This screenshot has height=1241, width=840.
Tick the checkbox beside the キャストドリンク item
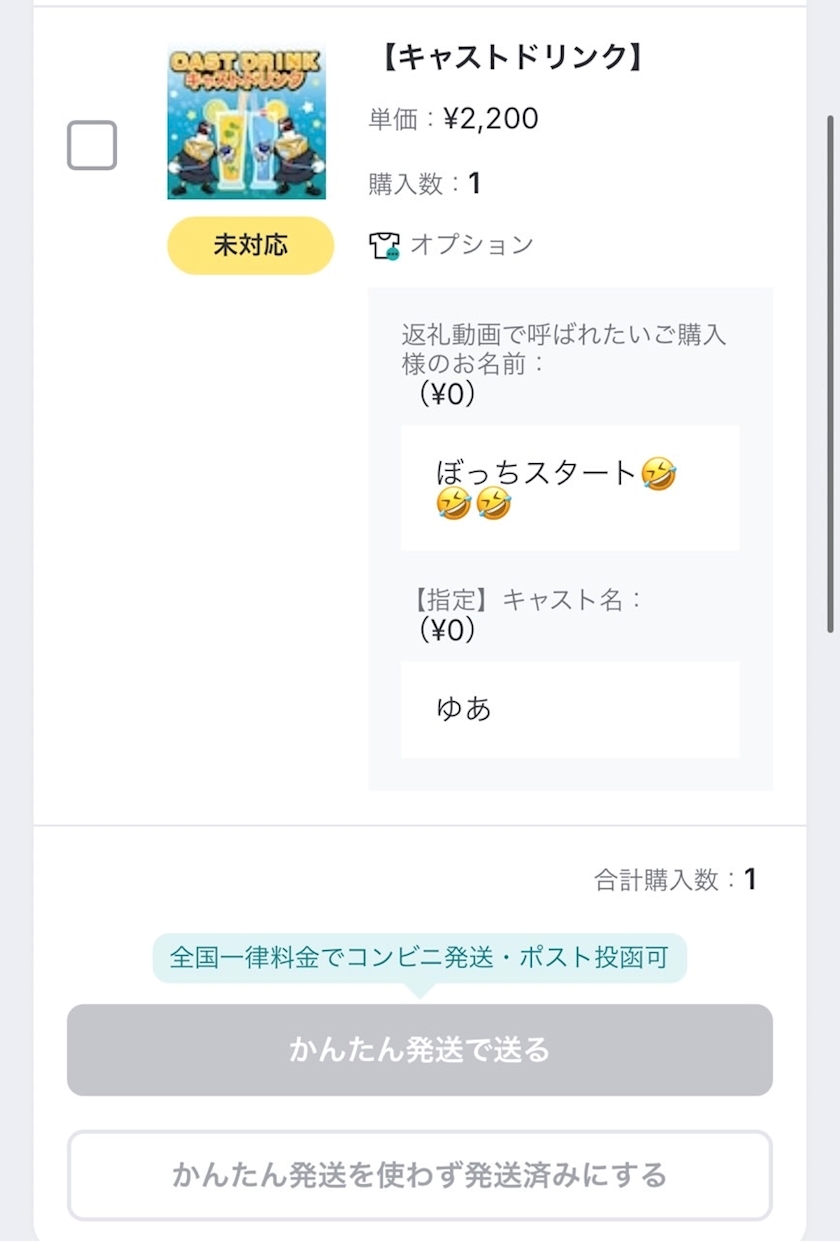point(92,146)
